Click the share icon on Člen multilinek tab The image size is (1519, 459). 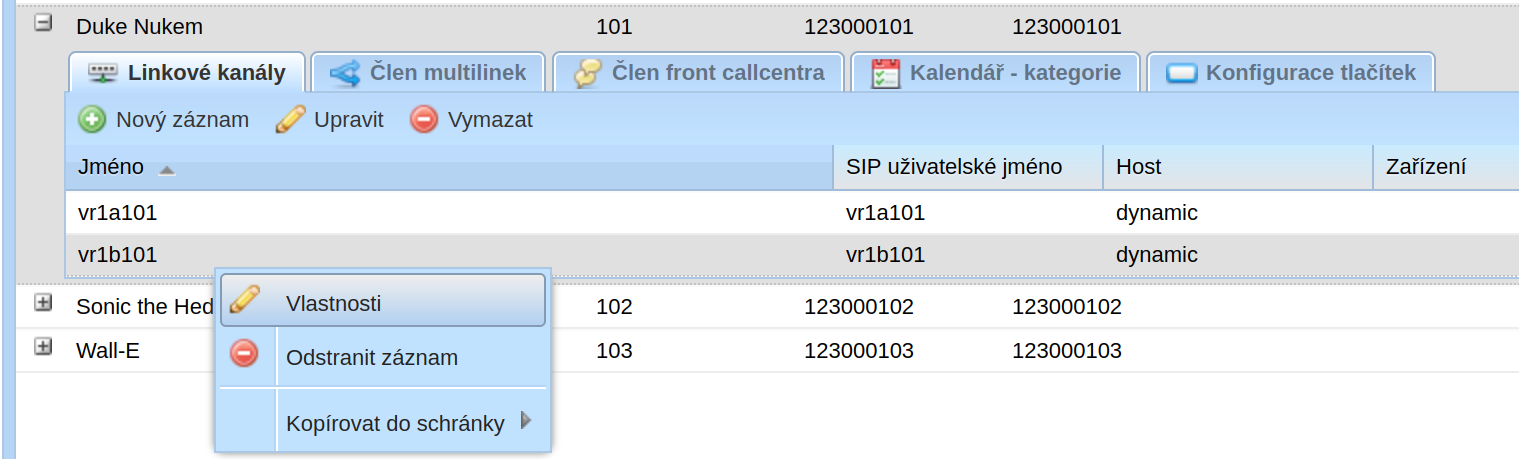345,73
